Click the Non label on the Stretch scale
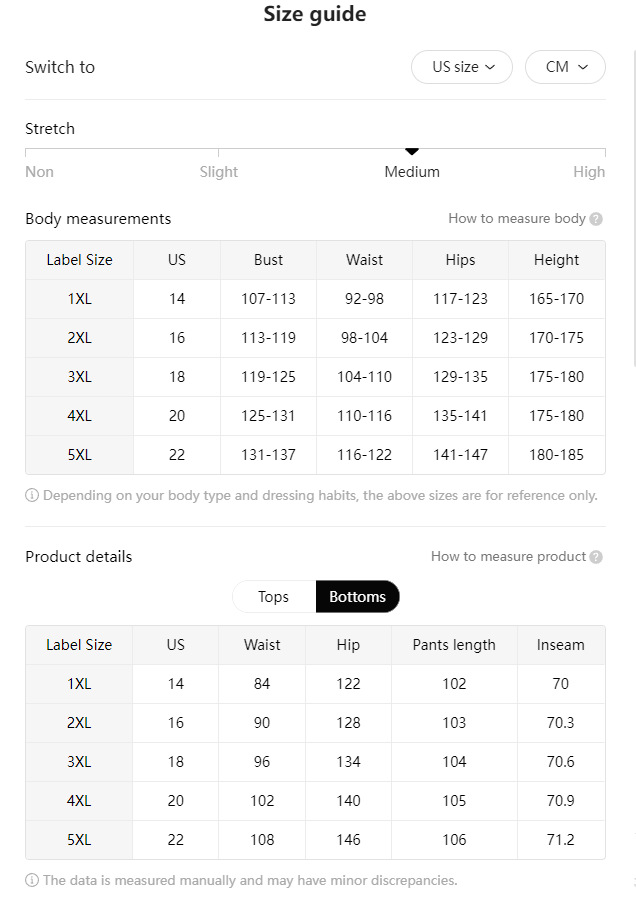636x913 pixels. click(x=39, y=172)
